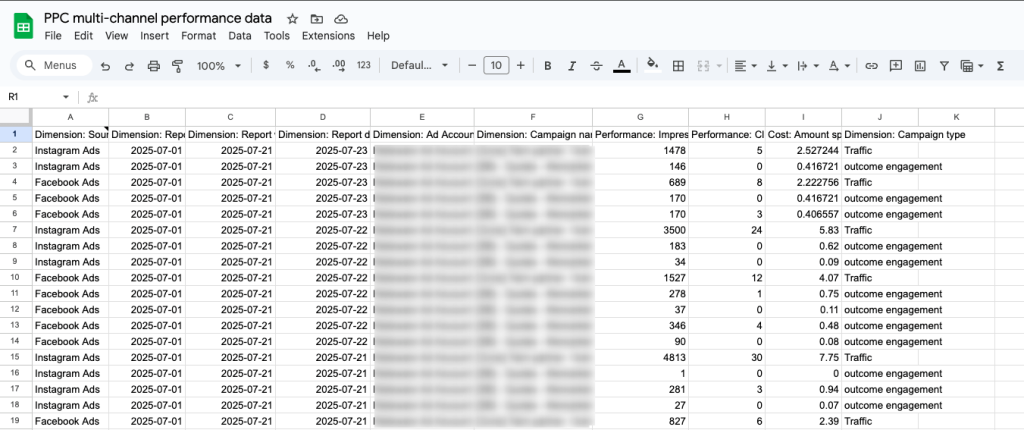The image size is (1024, 430).
Task: Open the Data menu
Action: tap(240, 36)
